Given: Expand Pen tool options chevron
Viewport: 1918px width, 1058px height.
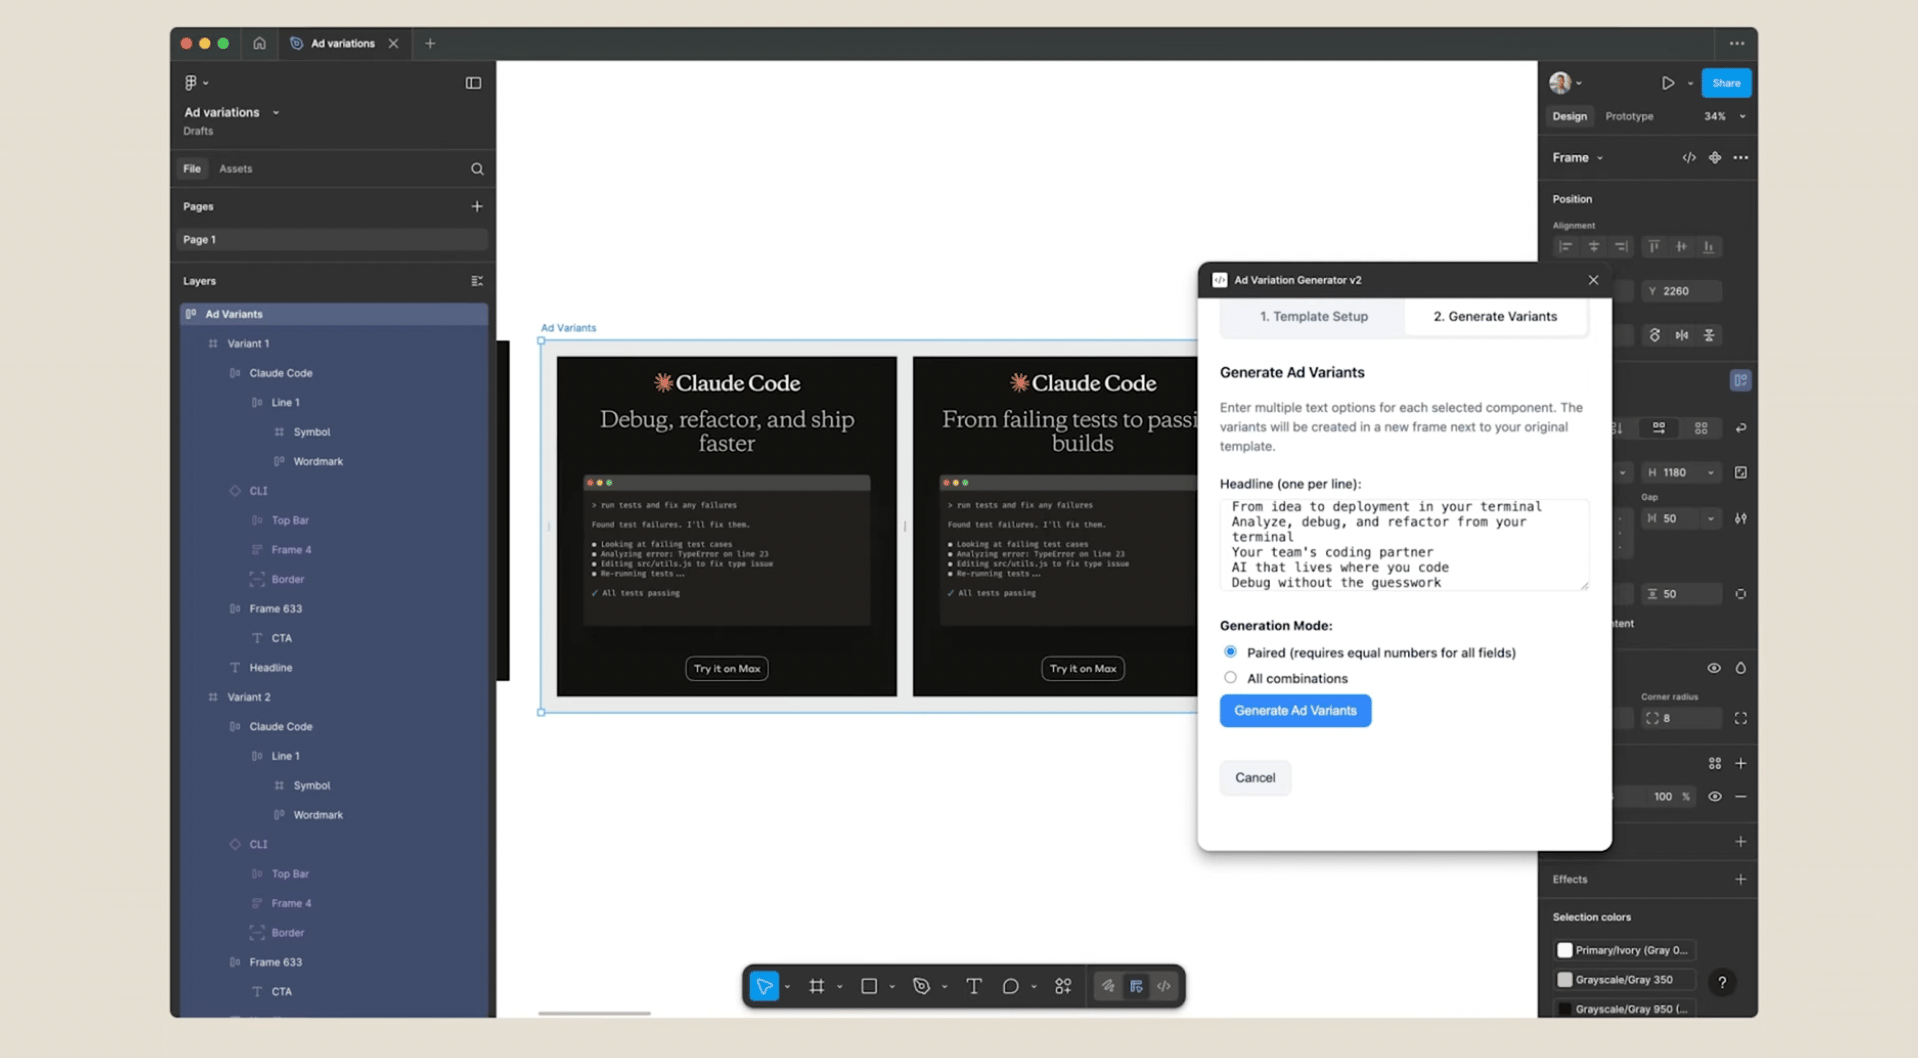Looking at the screenshot, I should [945, 987].
